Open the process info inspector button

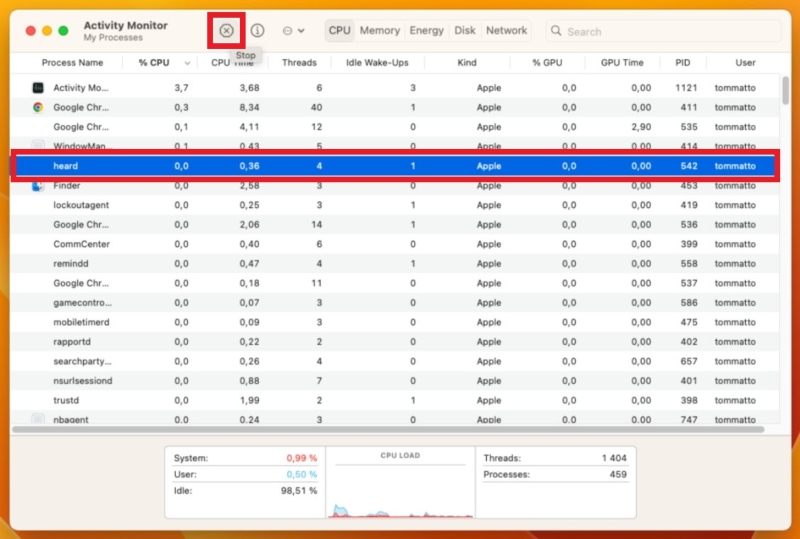click(x=257, y=31)
